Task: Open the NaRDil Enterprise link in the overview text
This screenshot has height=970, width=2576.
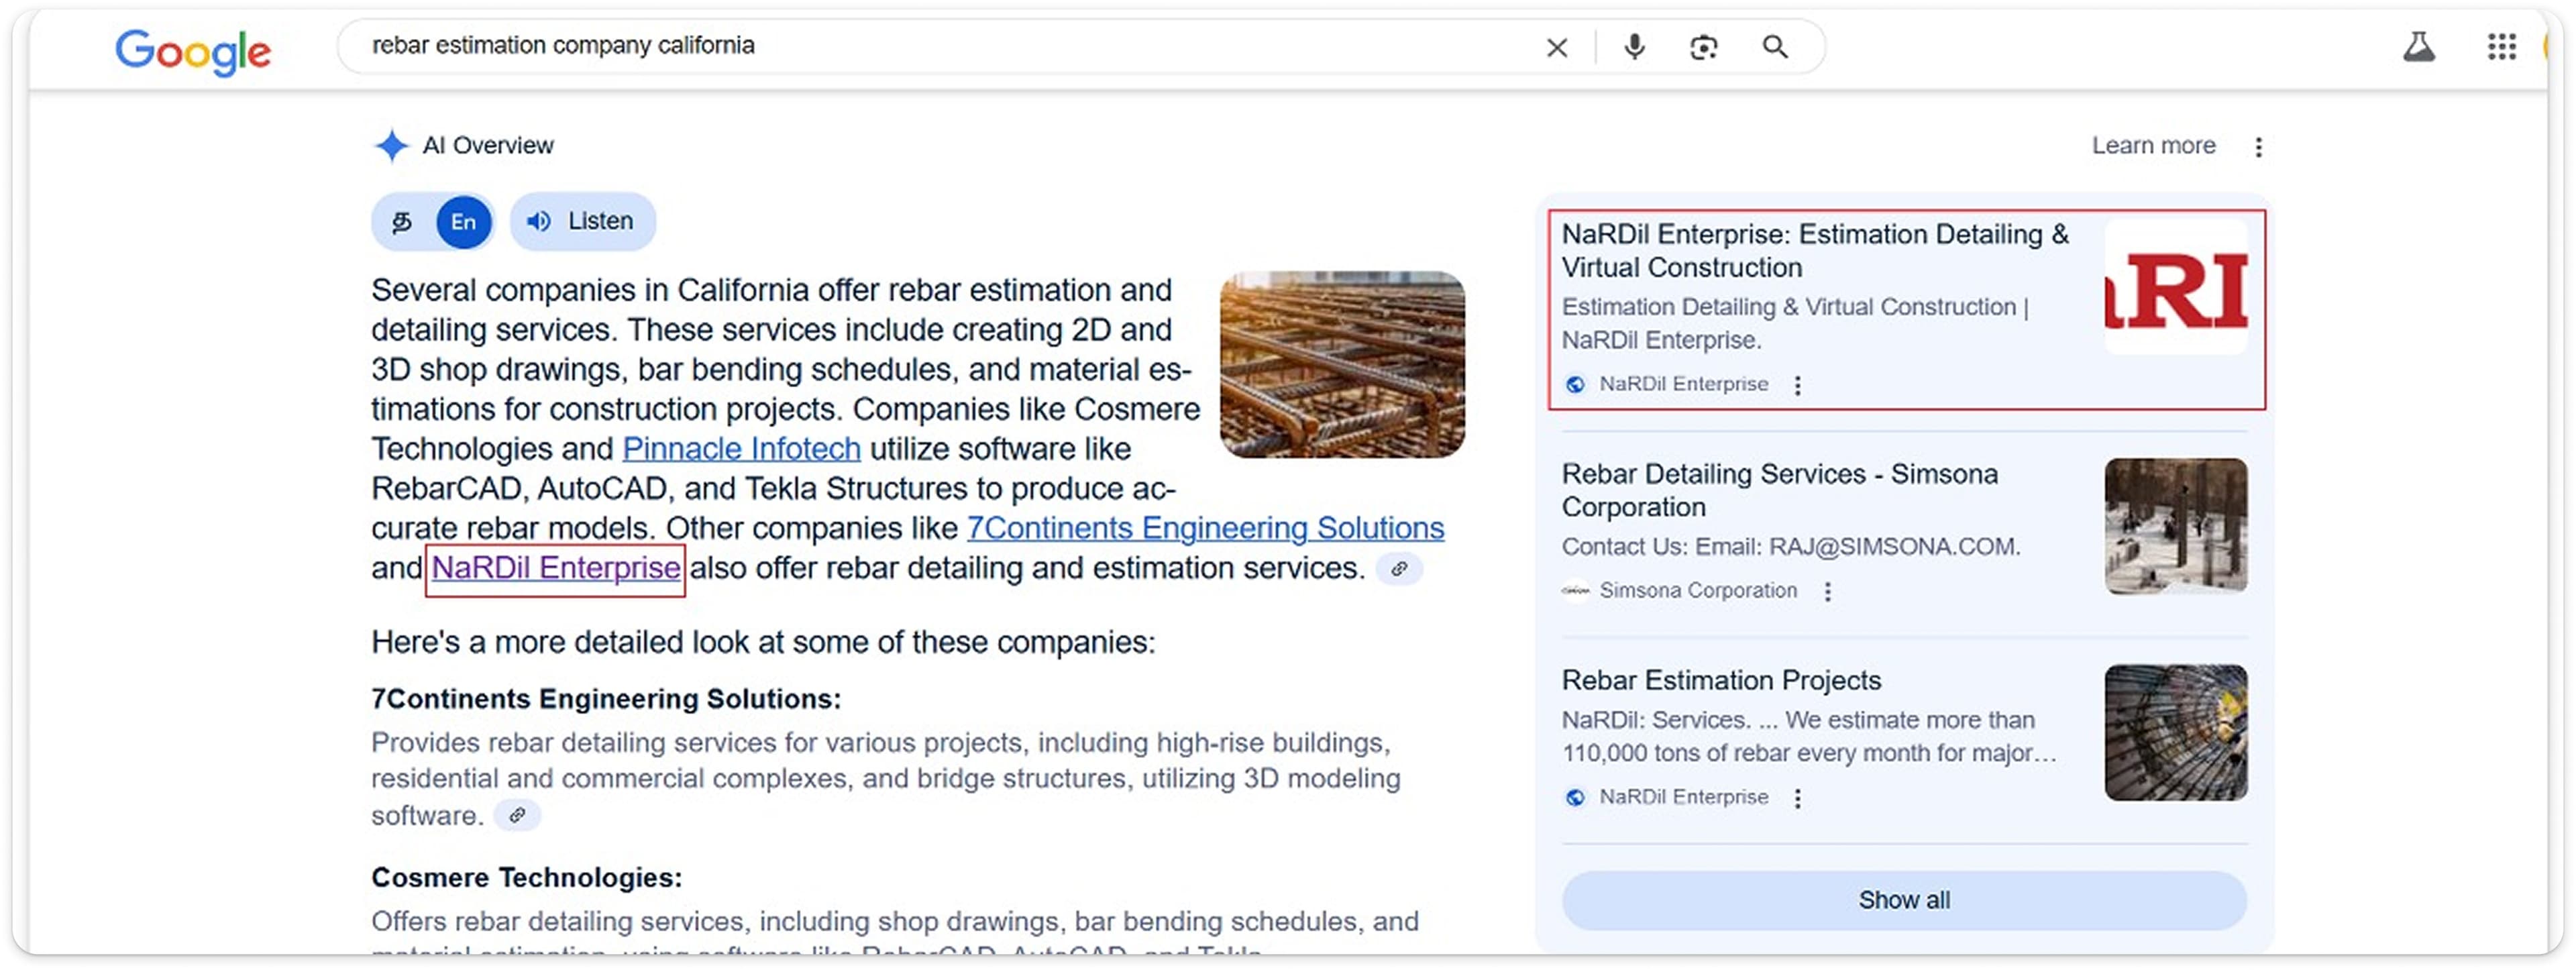Action: click(x=554, y=567)
